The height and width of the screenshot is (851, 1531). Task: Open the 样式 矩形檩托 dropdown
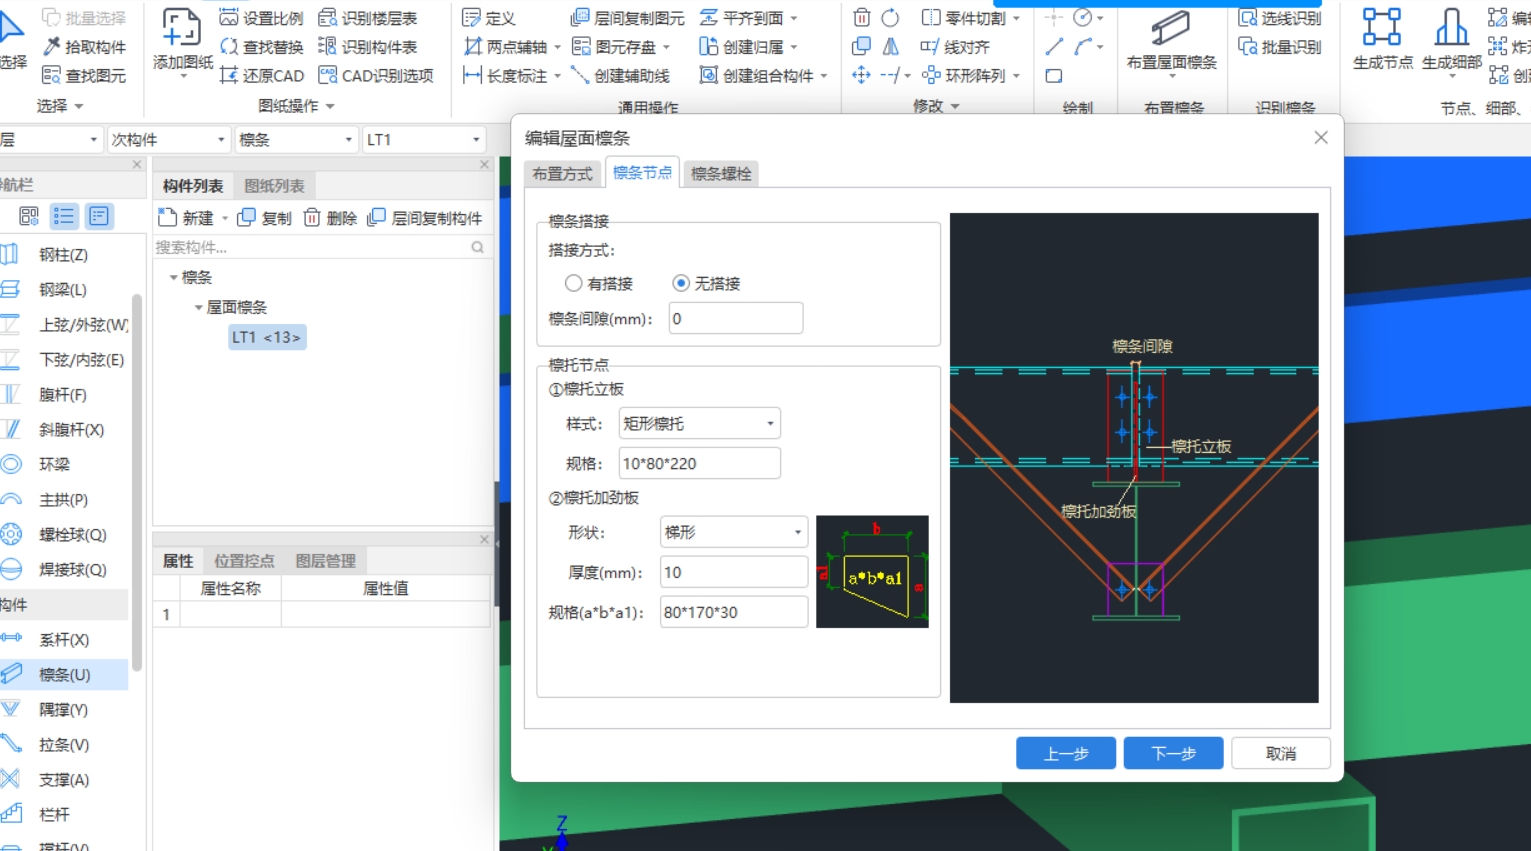[x=700, y=424]
